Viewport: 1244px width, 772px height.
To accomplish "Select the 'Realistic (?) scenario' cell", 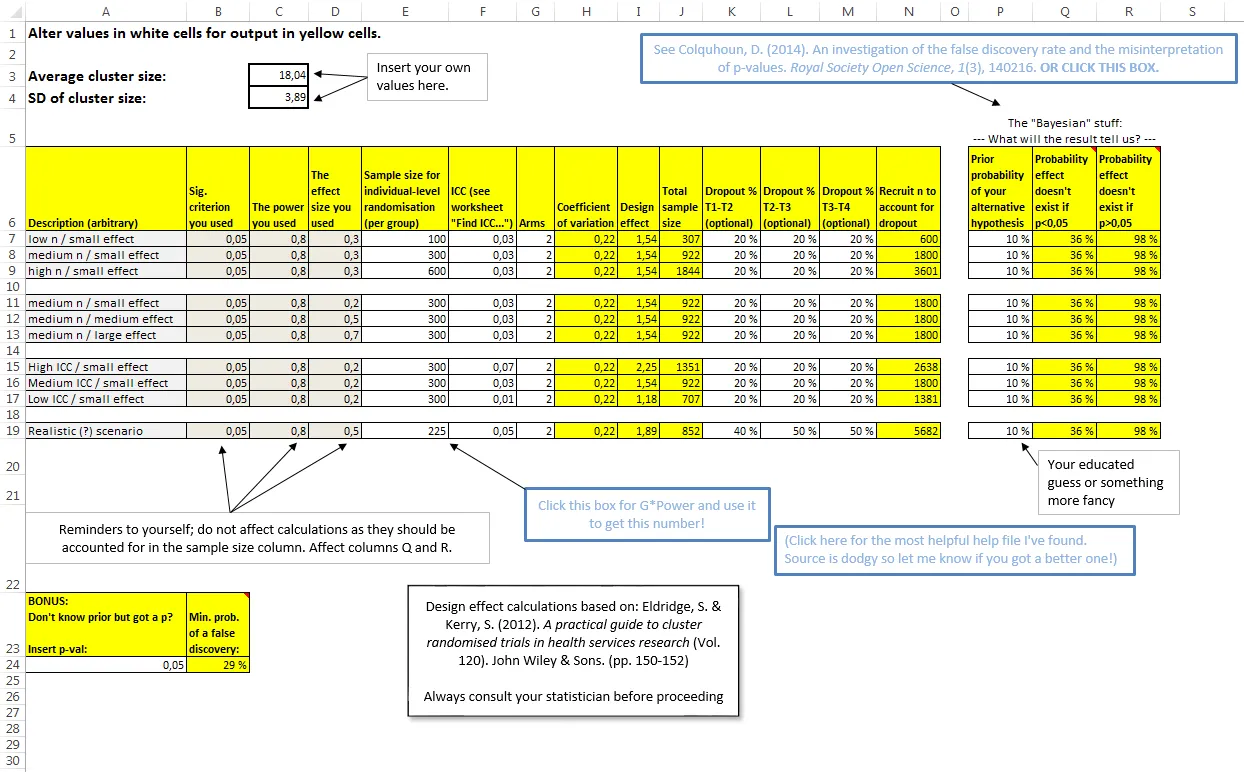I will (106, 431).
